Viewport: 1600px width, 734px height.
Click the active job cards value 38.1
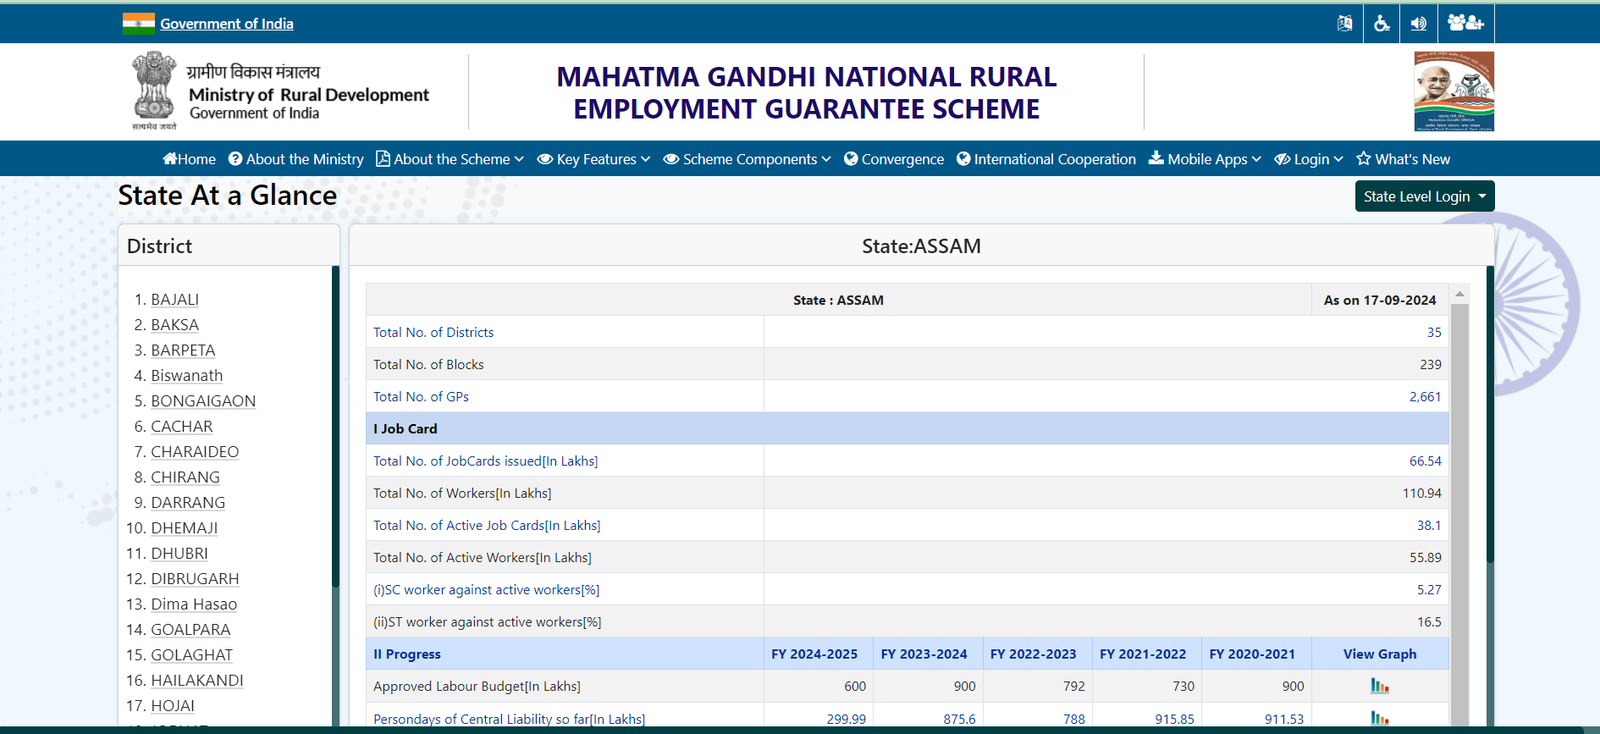pos(1429,525)
